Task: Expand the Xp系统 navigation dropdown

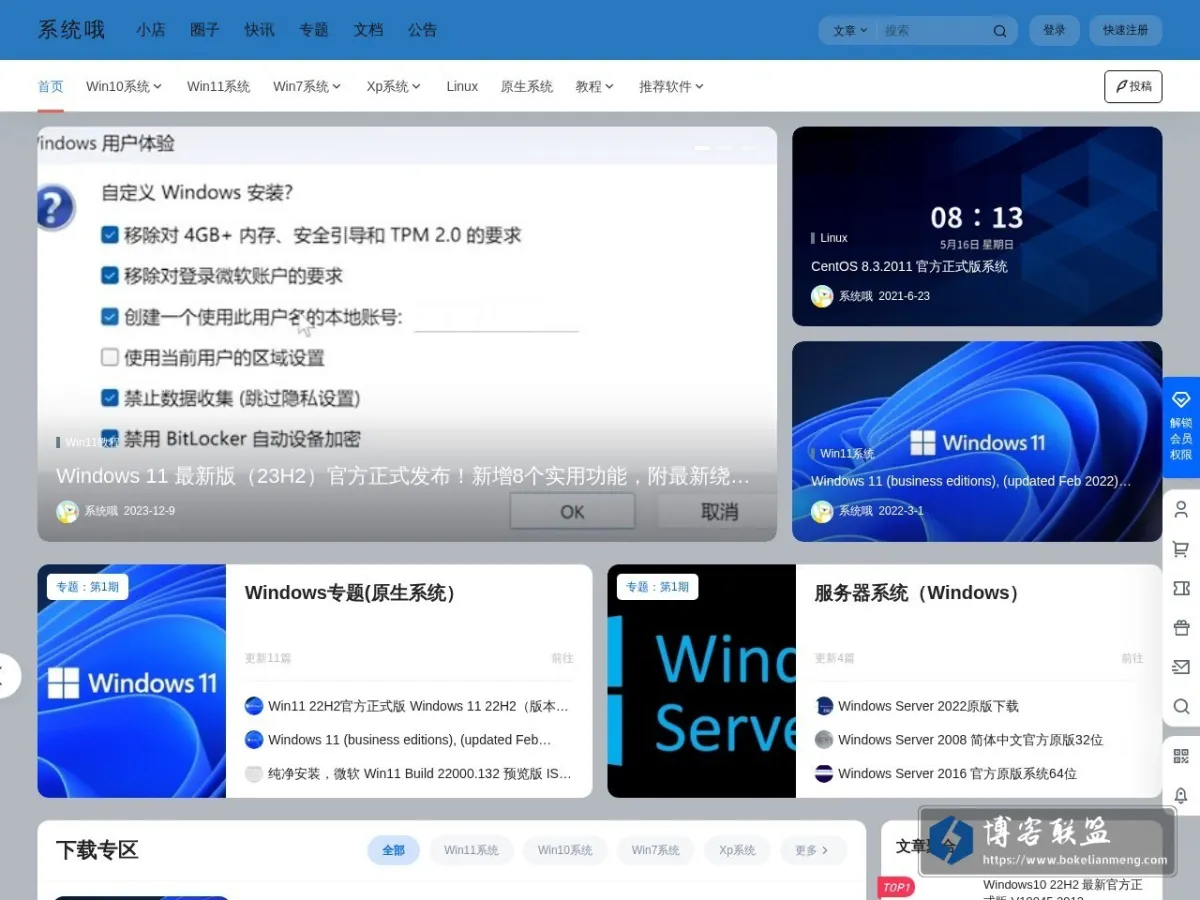Action: 394,87
